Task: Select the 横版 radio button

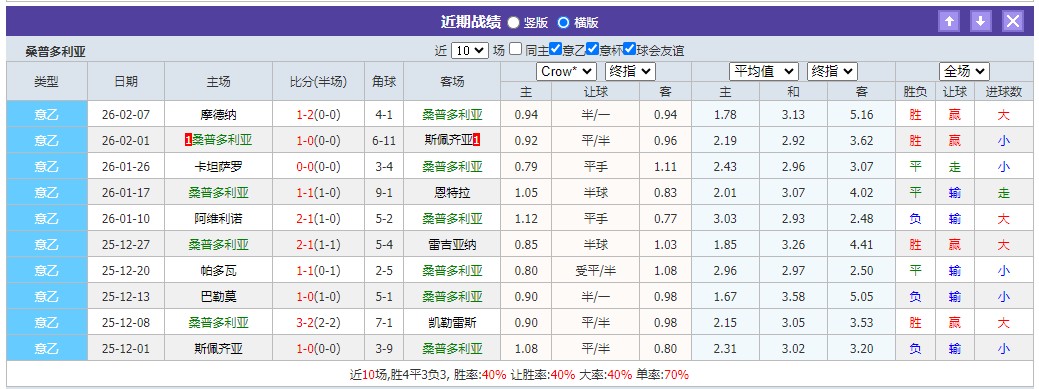Action: click(563, 23)
